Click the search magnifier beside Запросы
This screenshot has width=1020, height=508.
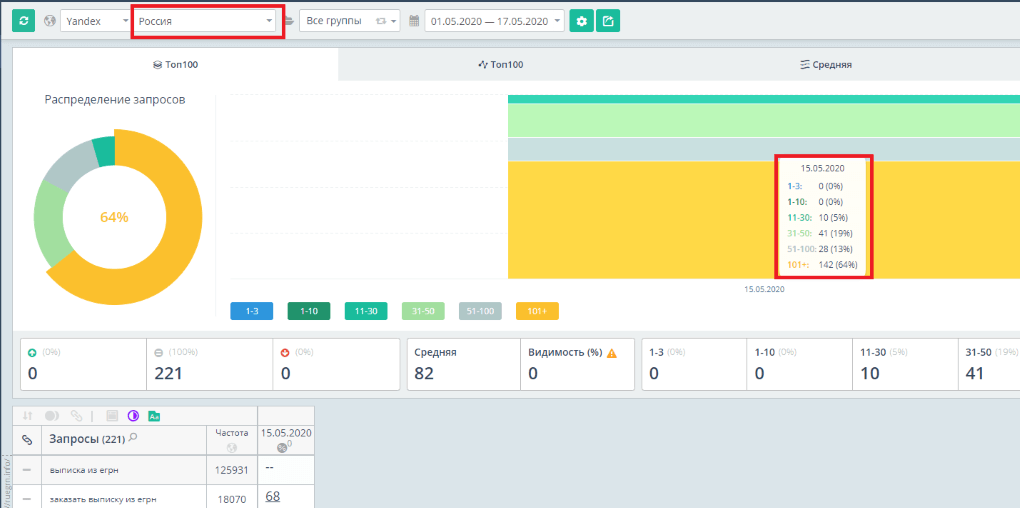click(133, 438)
